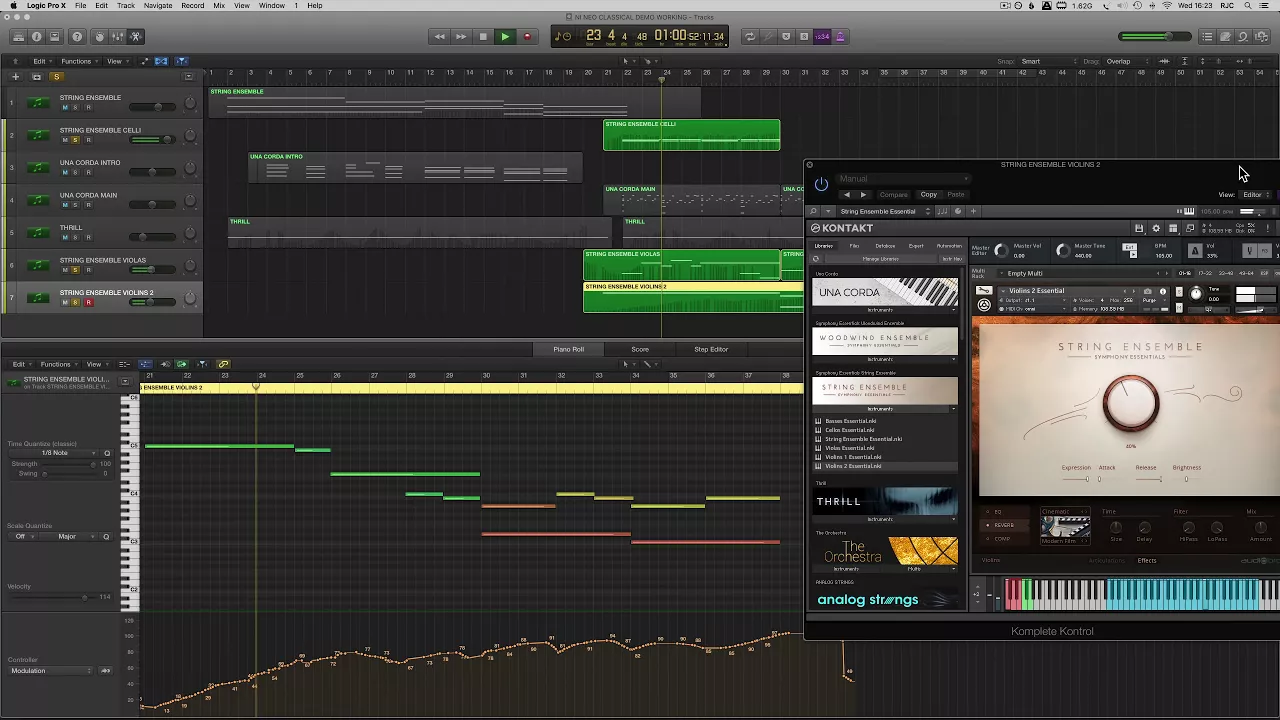Open the Smart Controls button
The height and width of the screenshot is (720, 1280).
coord(99,37)
